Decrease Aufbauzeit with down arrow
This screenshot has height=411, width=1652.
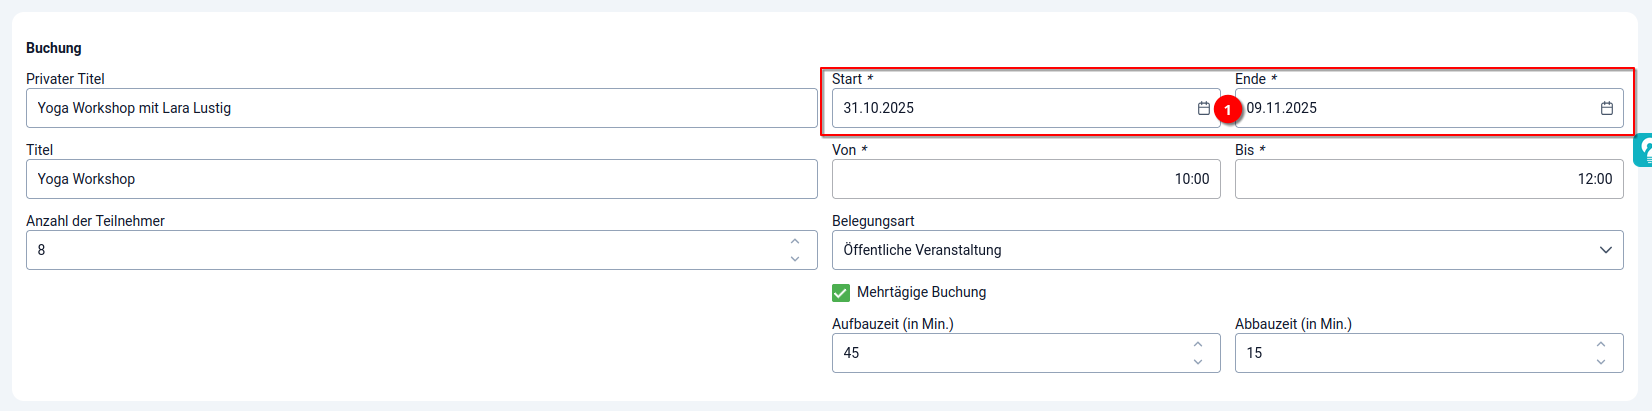(1198, 362)
